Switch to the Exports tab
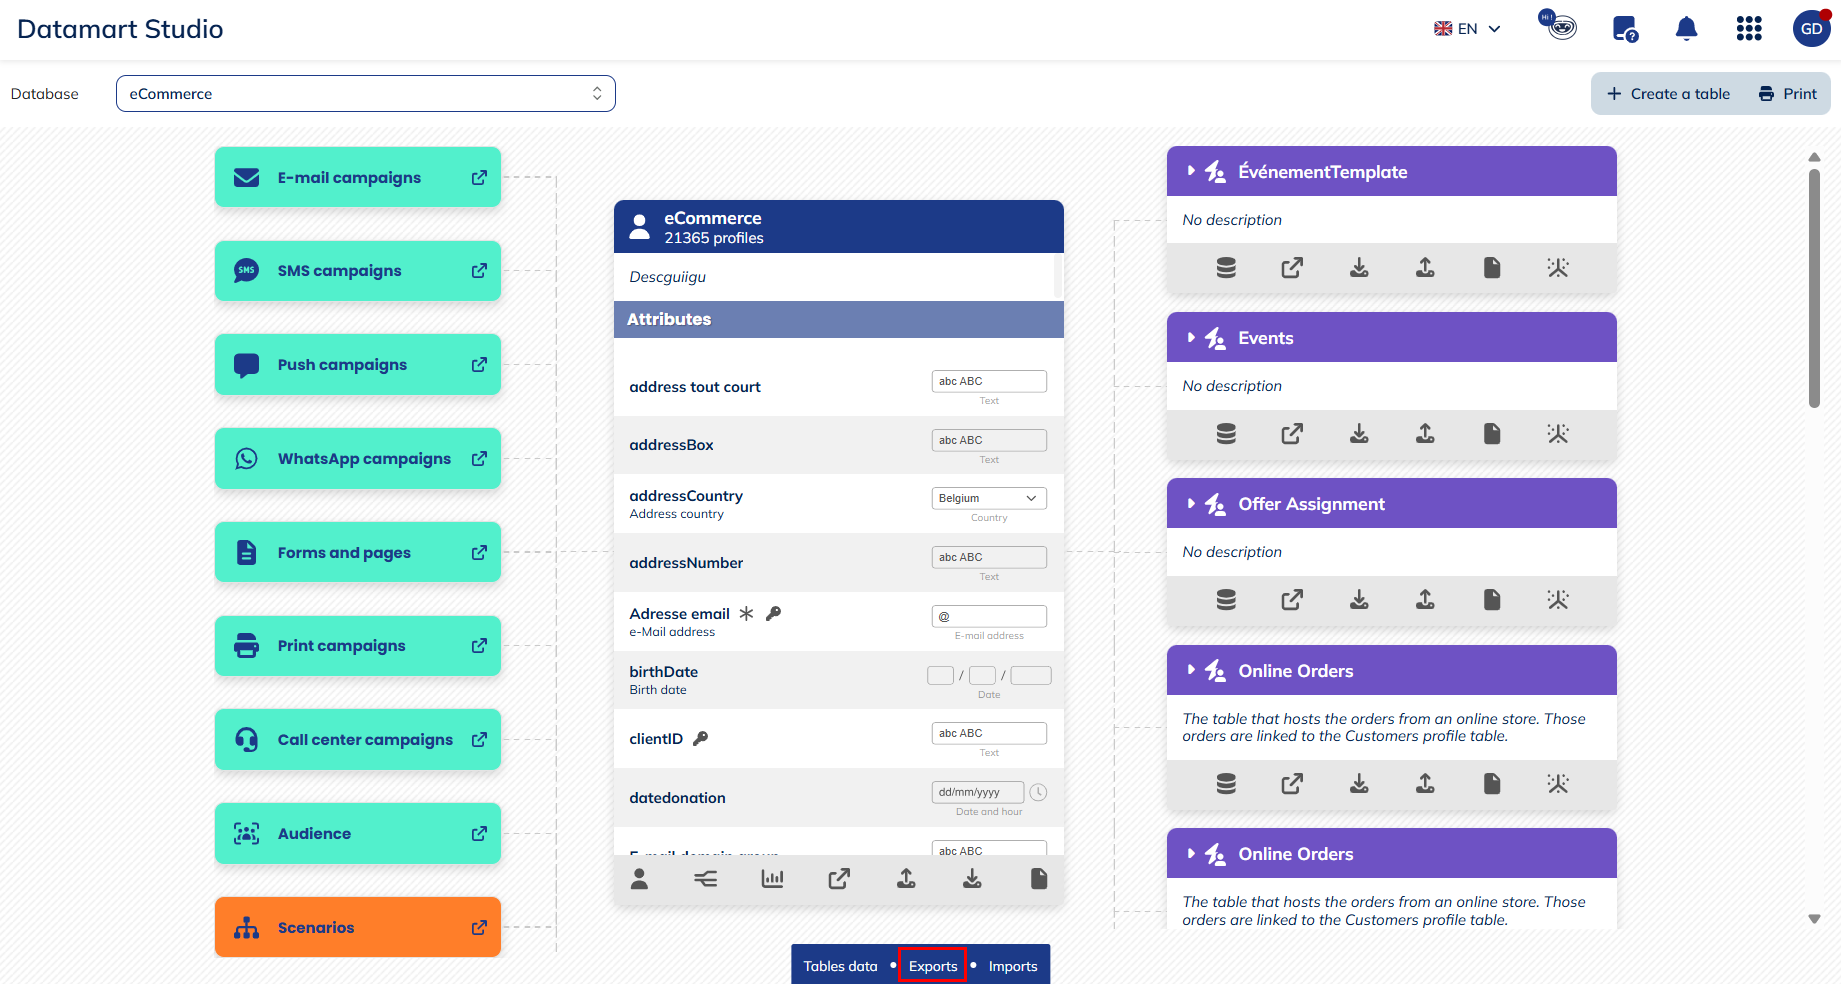This screenshot has width=1841, height=984. (x=932, y=966)
